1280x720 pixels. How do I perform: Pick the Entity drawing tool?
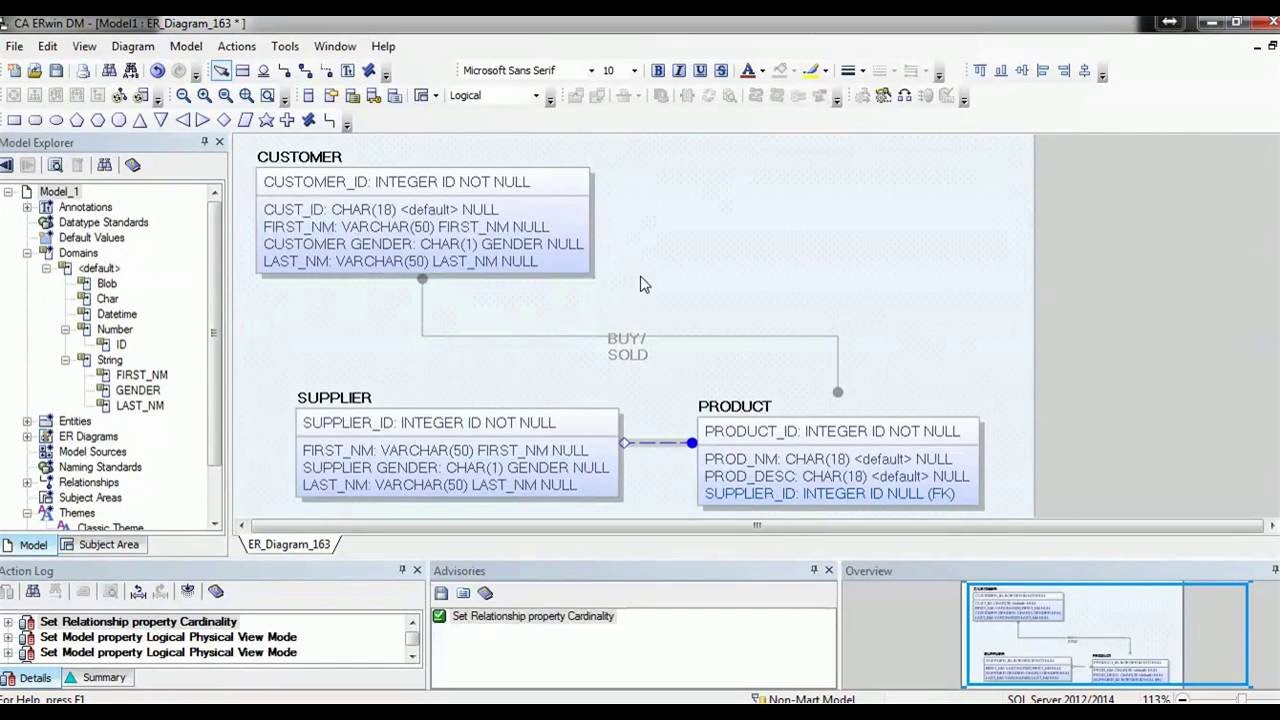[x=243, y=71]
